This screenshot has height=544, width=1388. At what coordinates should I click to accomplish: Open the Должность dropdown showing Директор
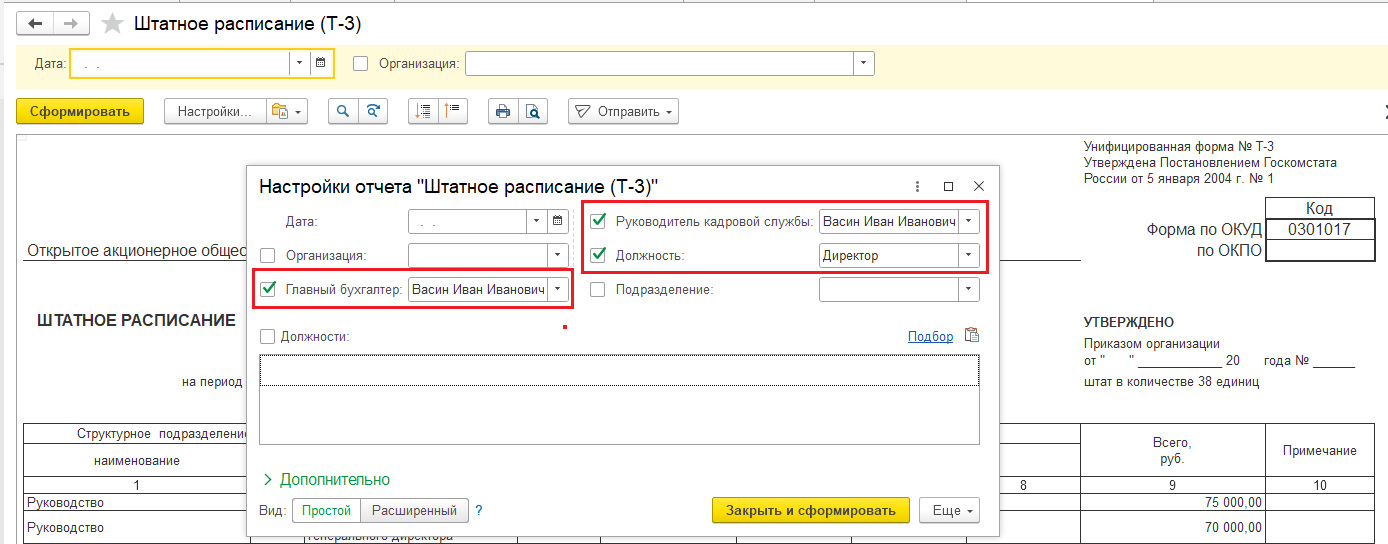pyautogui.click(x=968, y=255)
